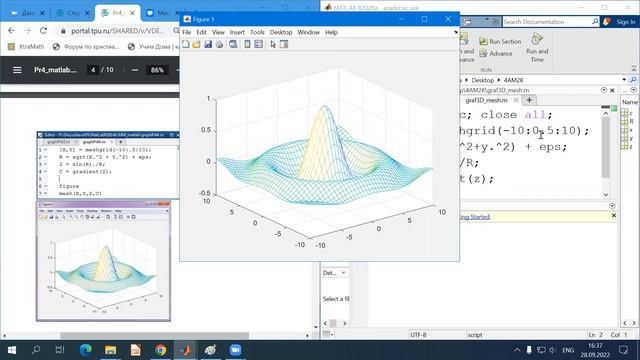Click the editor vertical scrollbar down arrow
Image resolution: width=640 pixels, height=360 pixels.
[606, 194]
